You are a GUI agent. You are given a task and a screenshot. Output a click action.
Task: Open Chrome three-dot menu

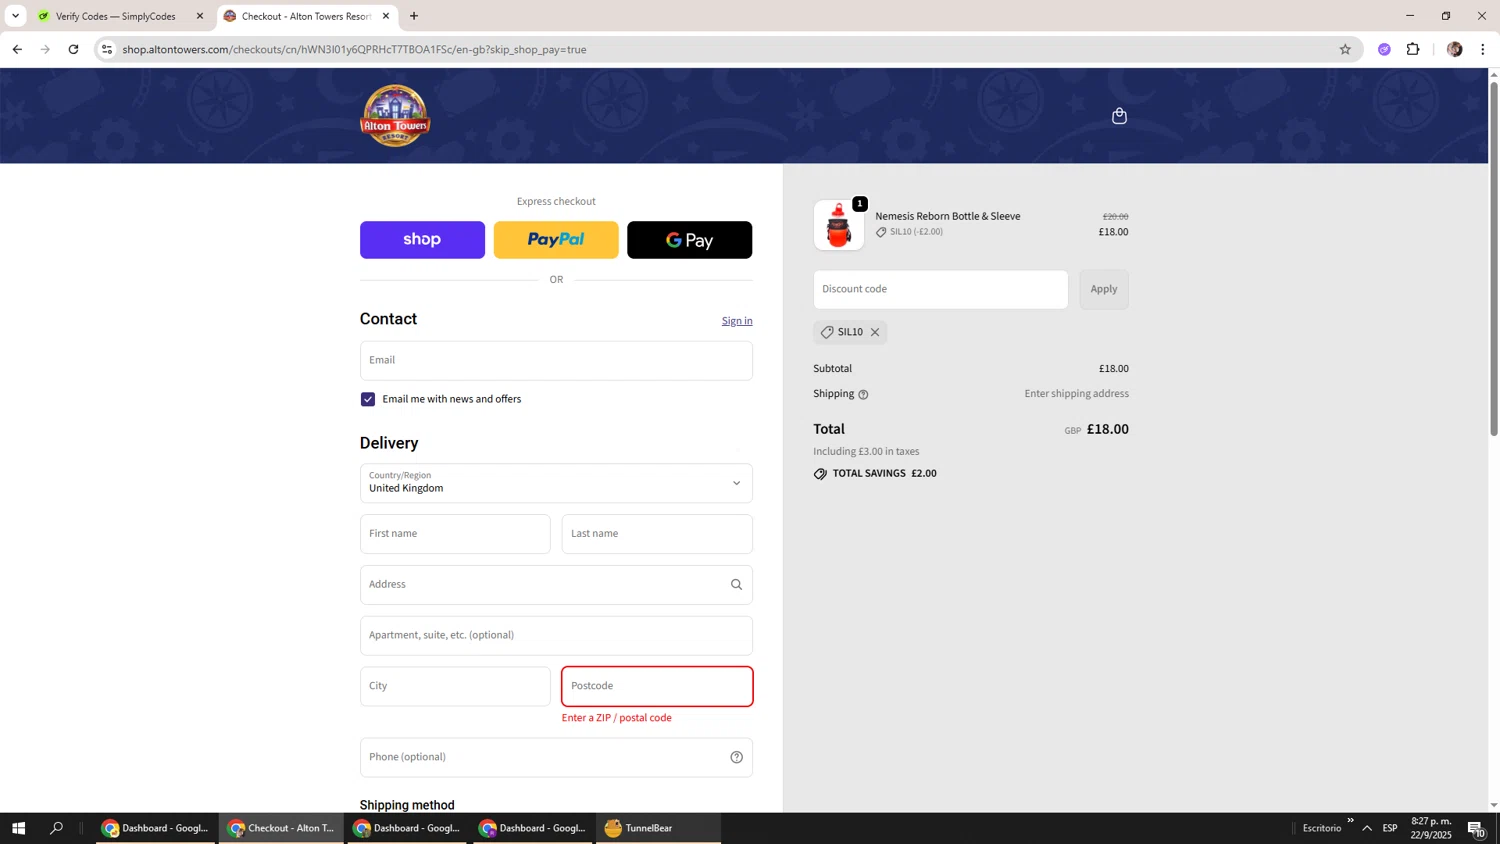[1482, 49]
